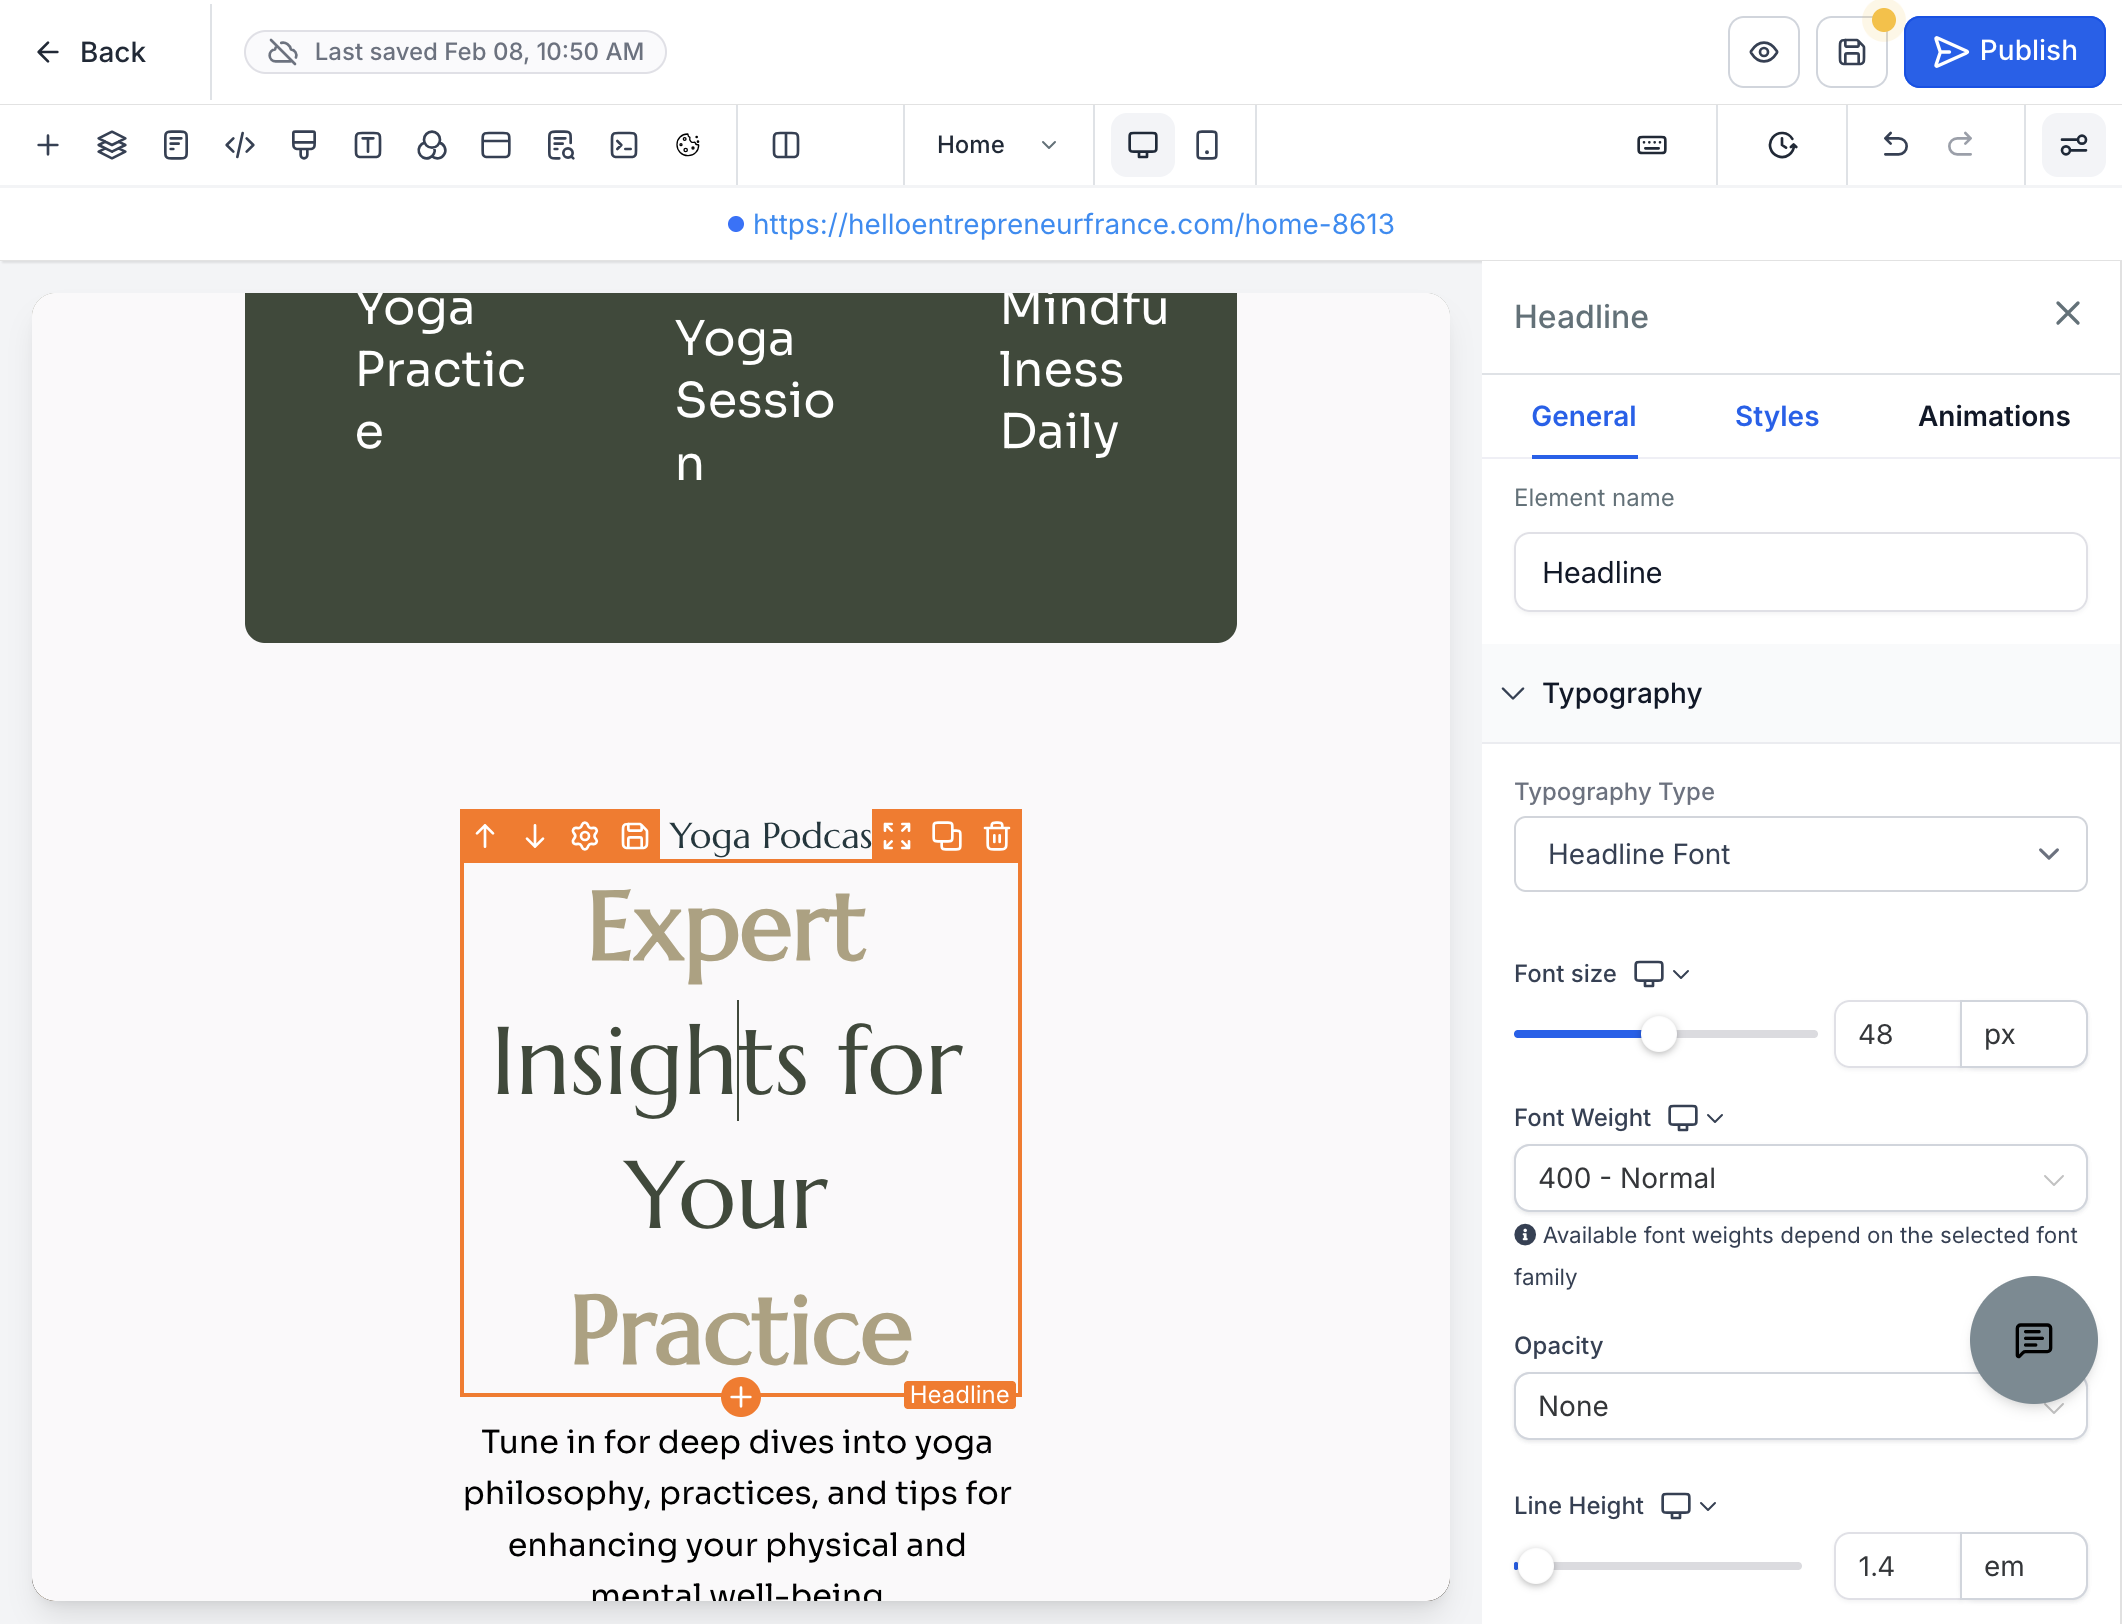Viewport: 2122px width, 1624px height.
Task: Delete the headline with trash icon
Action: pyautogui.click(x=997, y=836)
